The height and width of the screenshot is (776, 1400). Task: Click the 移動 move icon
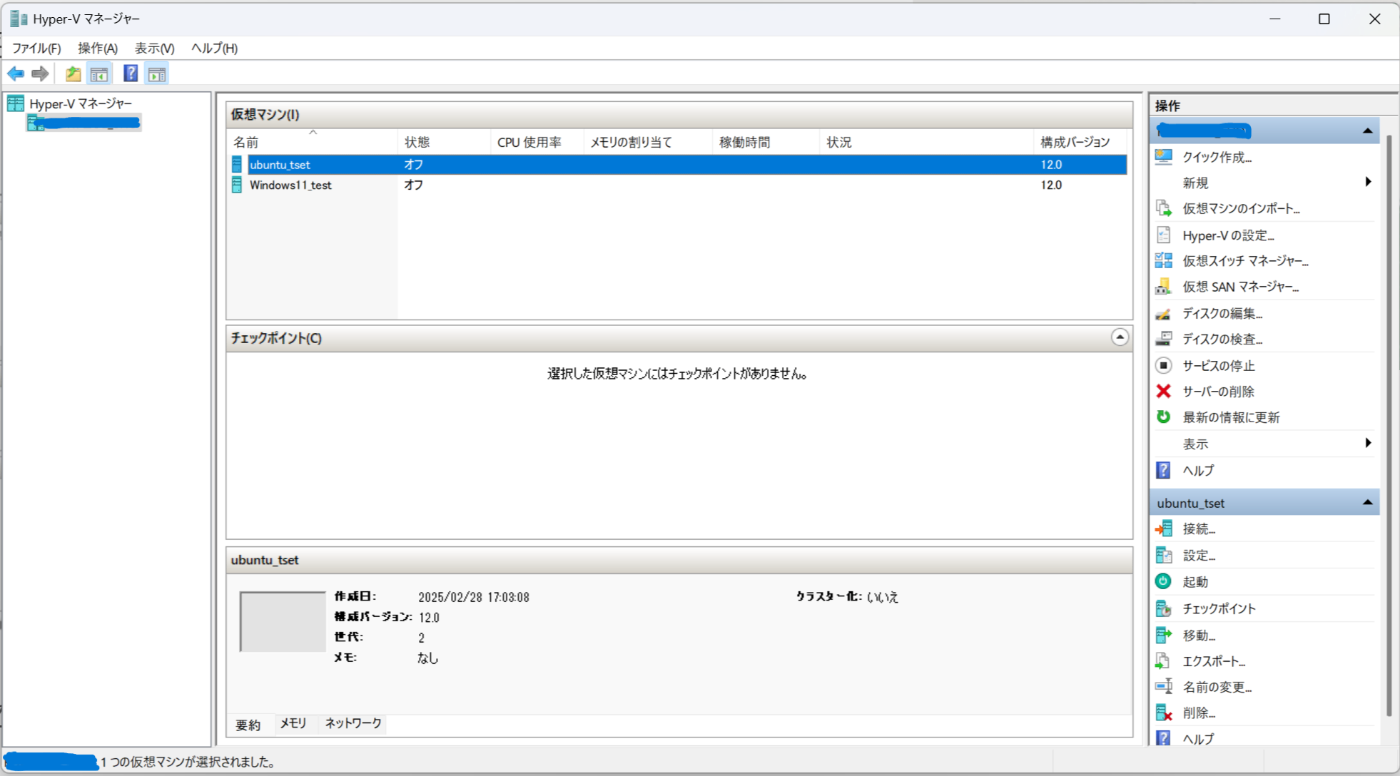click(1163, 635)
